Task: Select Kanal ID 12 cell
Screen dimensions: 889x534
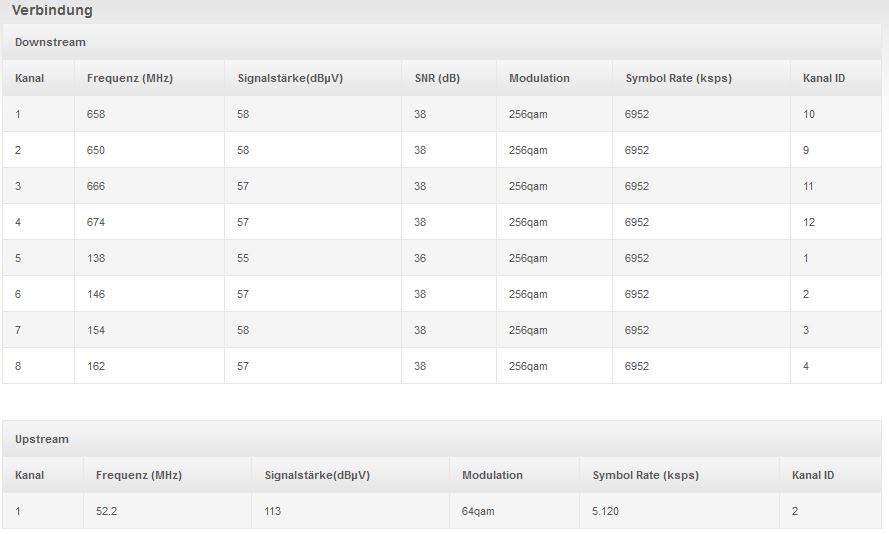Action: (809, 222)
